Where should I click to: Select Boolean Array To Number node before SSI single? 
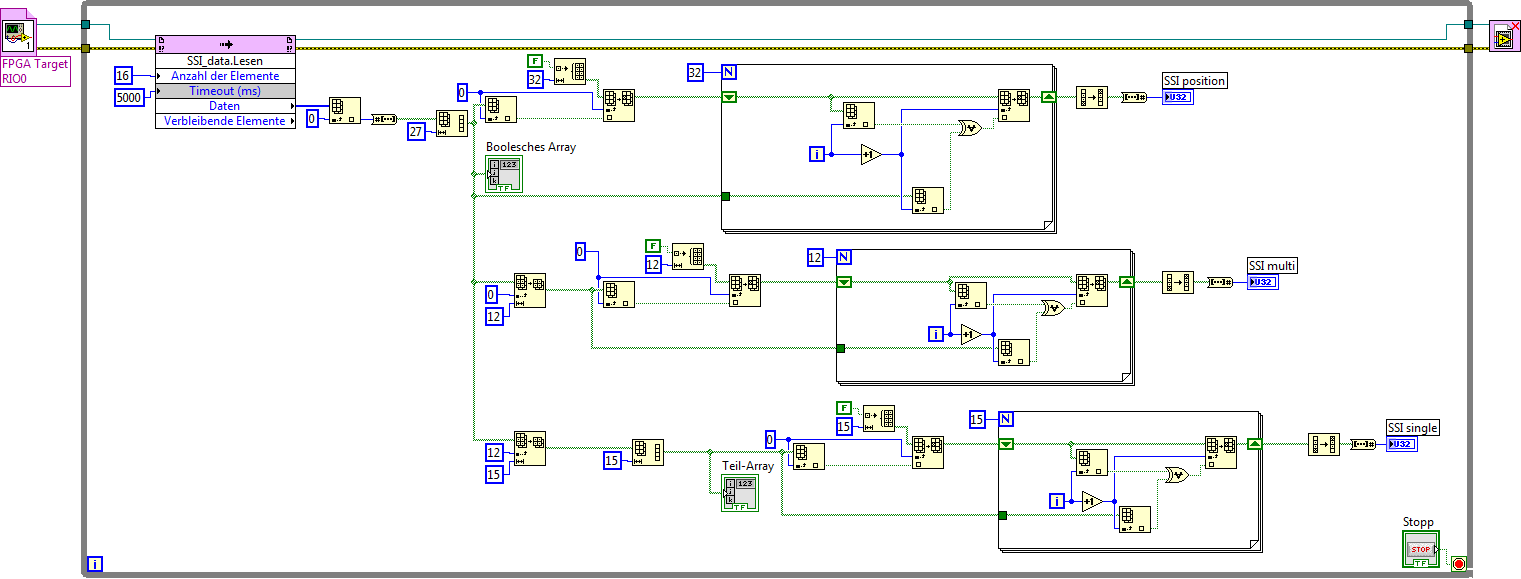1364,444
